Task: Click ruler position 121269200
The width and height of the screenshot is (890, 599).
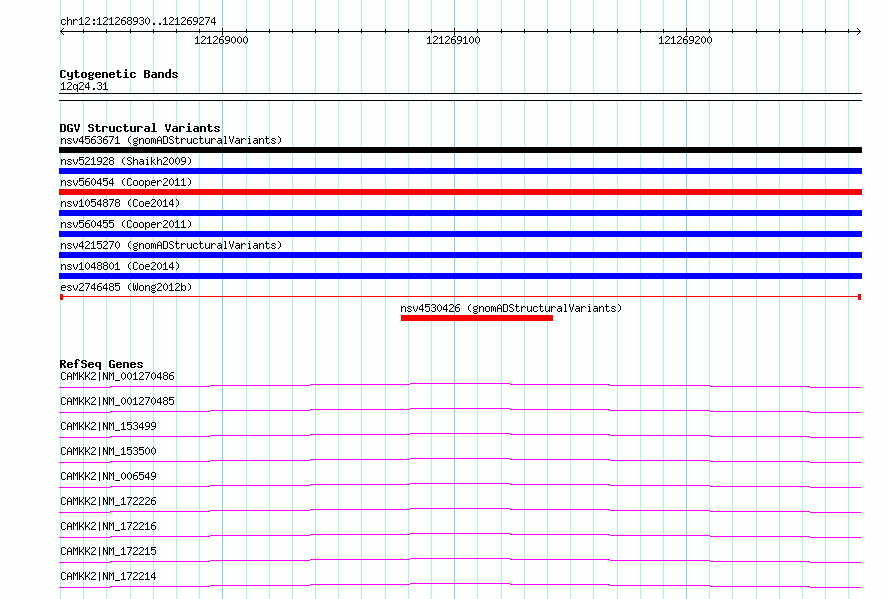Action: pyautogui.click(x=685, y=40)
